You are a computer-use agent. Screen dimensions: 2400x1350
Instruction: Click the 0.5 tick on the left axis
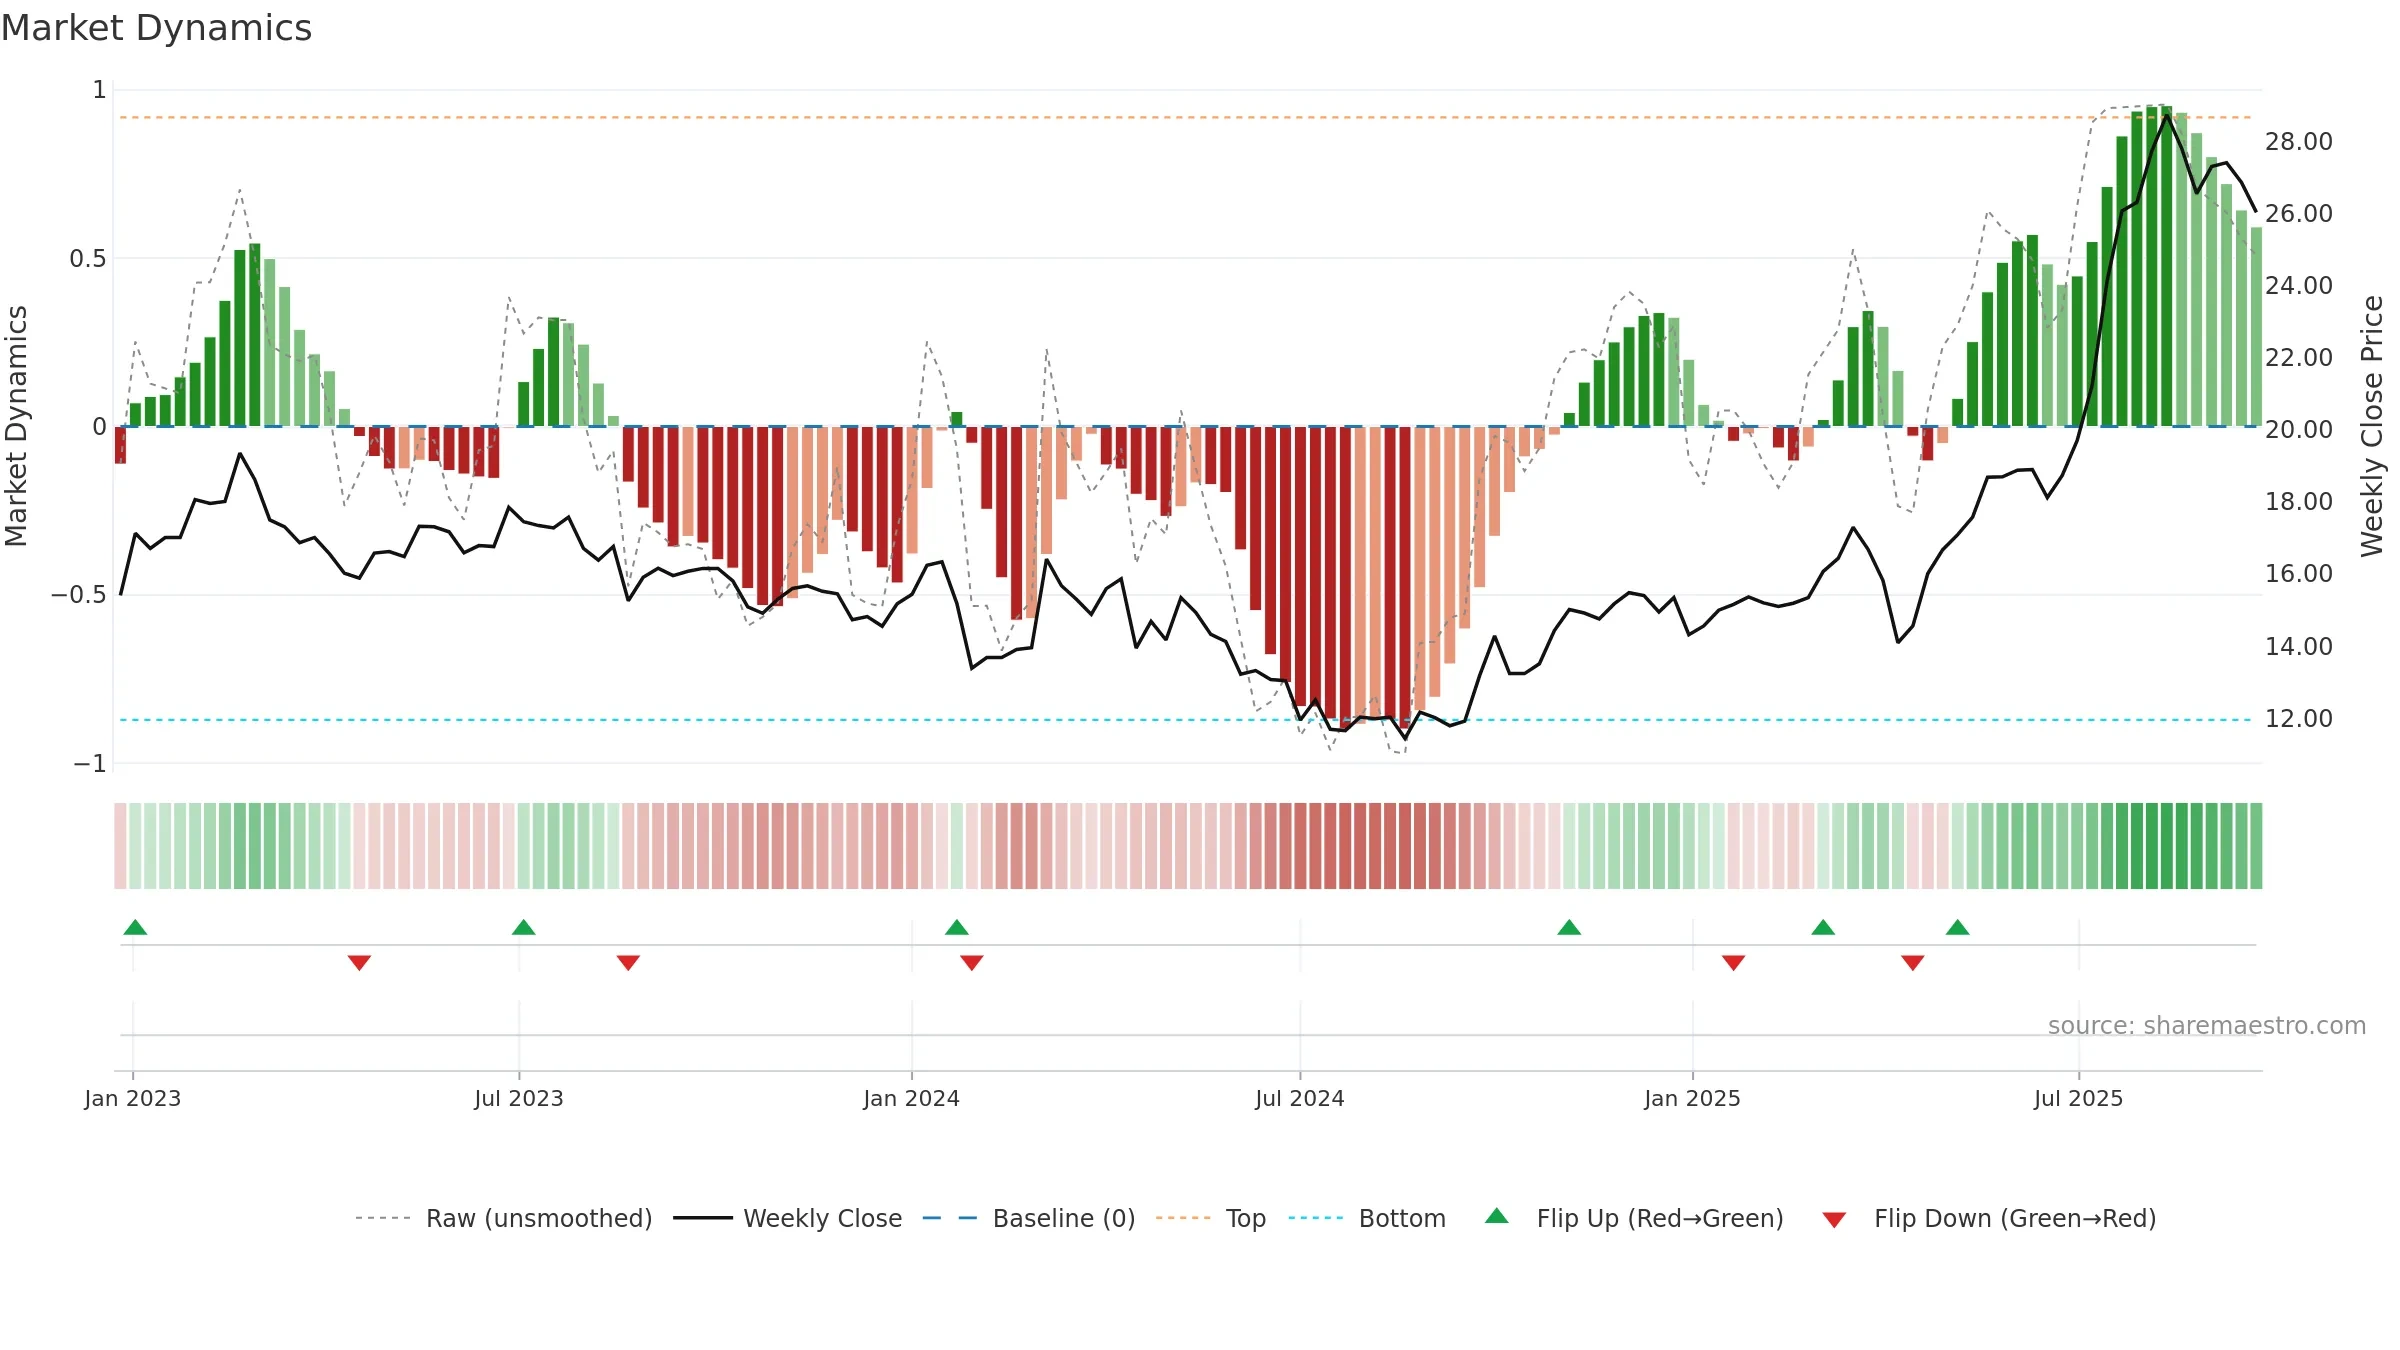88,259
